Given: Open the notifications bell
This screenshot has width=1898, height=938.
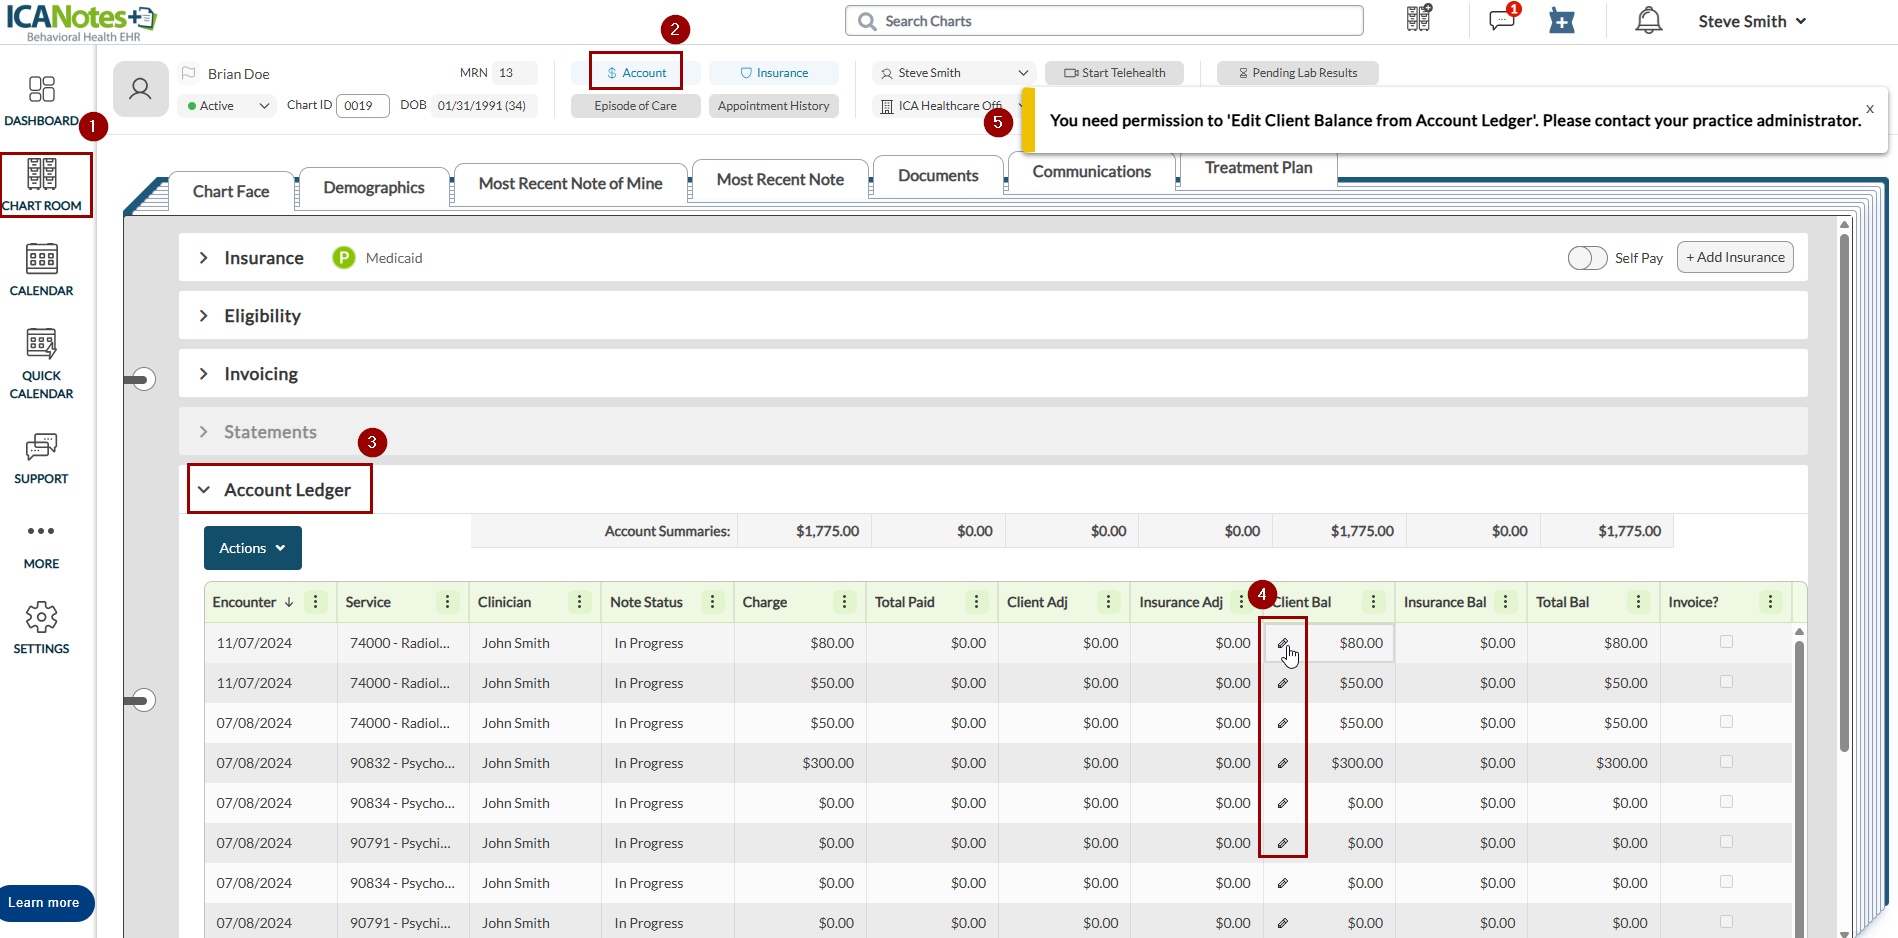Looking at the screenshot, I should coord(1649,20).
